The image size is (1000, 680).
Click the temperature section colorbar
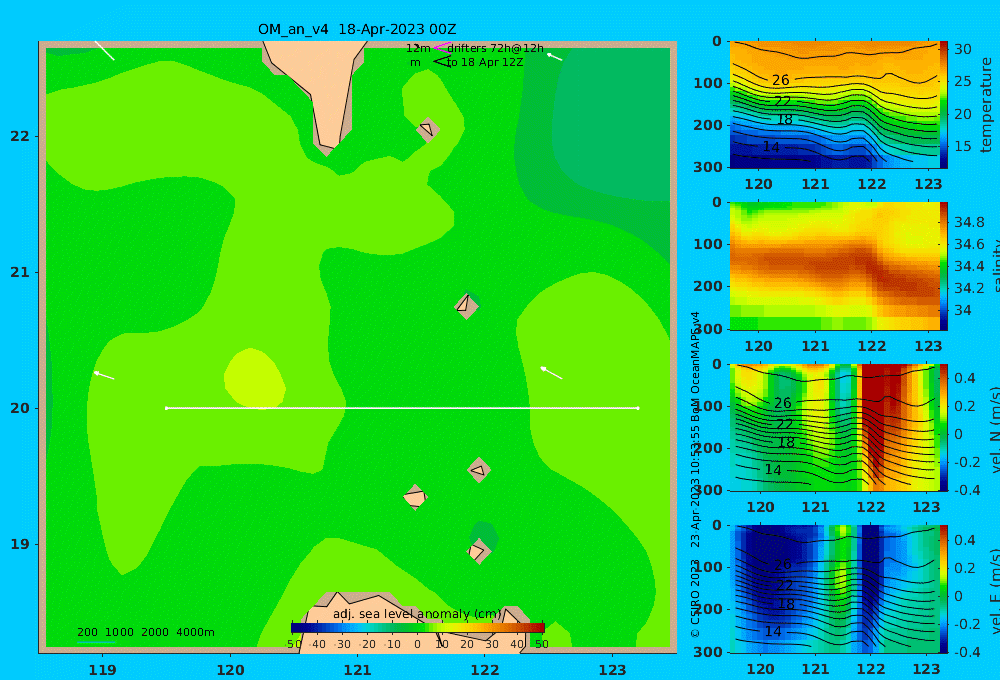pos(943,105)
